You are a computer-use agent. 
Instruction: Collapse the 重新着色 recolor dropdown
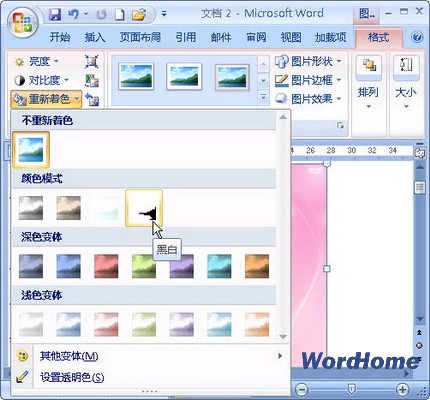pyautogui.click(x=46, y=99)
